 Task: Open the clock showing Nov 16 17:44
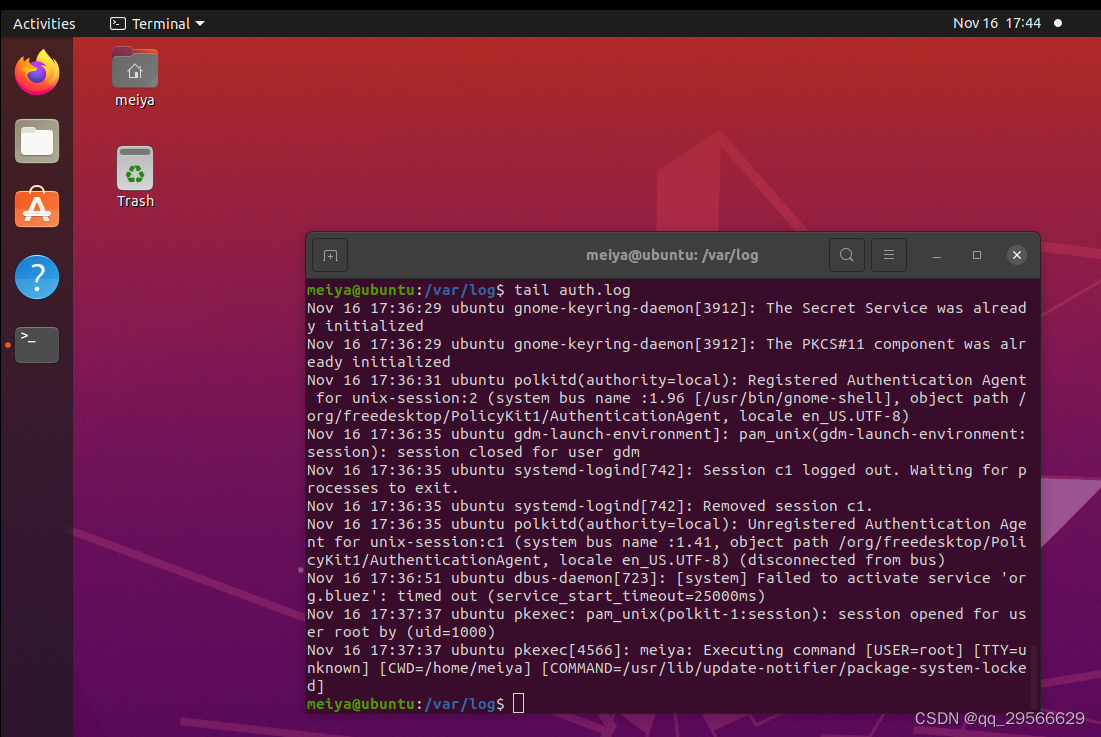996,23
